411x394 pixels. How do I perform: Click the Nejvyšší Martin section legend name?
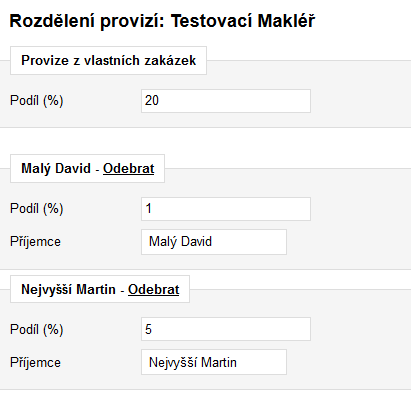coord(68,289)
